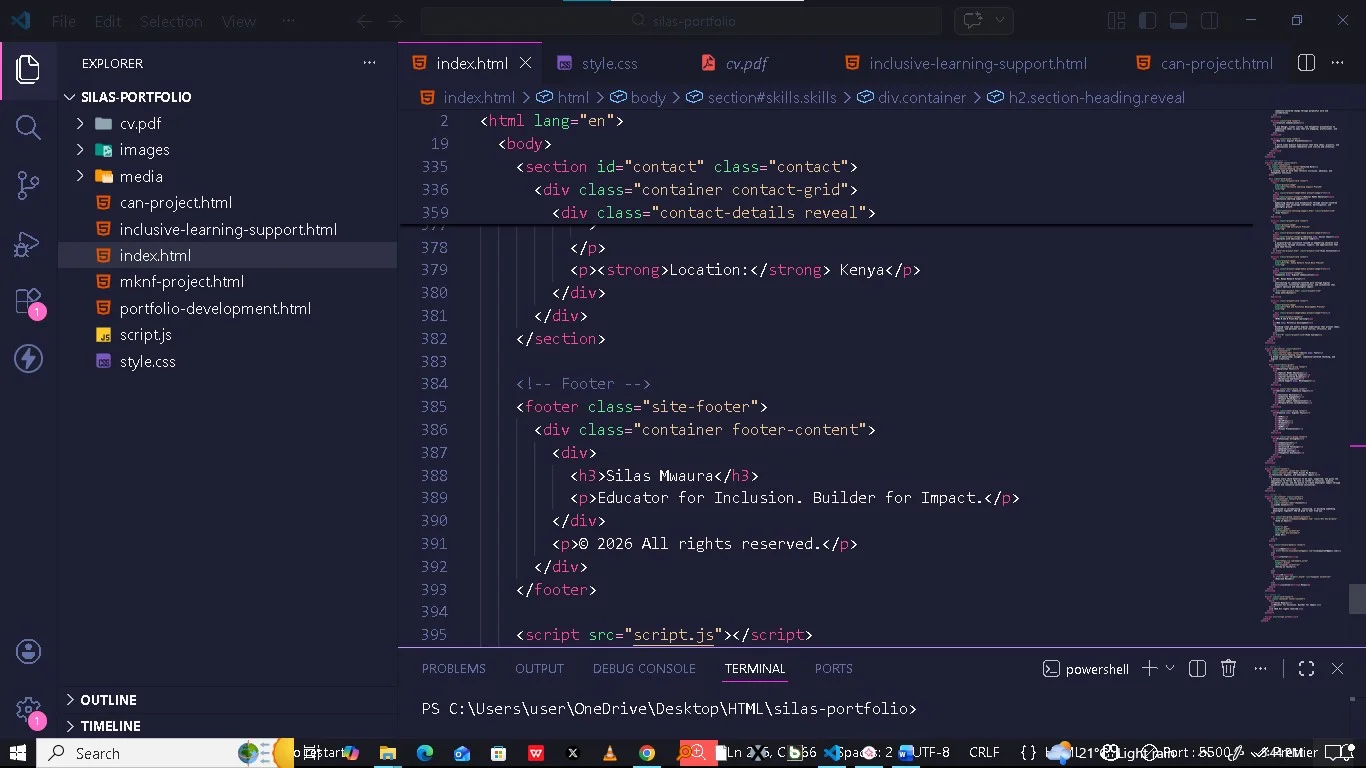This screenshot has height=768, width=1366.
Task: Open VLC media player from taskbar
Action: (610, 753)
